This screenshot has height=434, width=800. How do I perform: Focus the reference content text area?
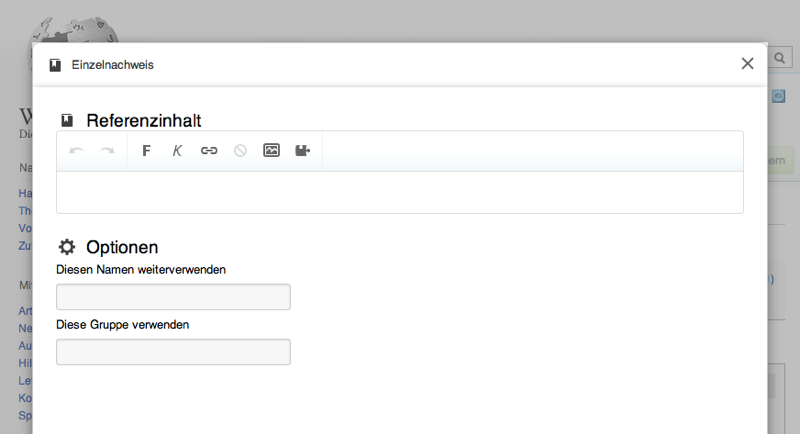[x=399, y=192]
